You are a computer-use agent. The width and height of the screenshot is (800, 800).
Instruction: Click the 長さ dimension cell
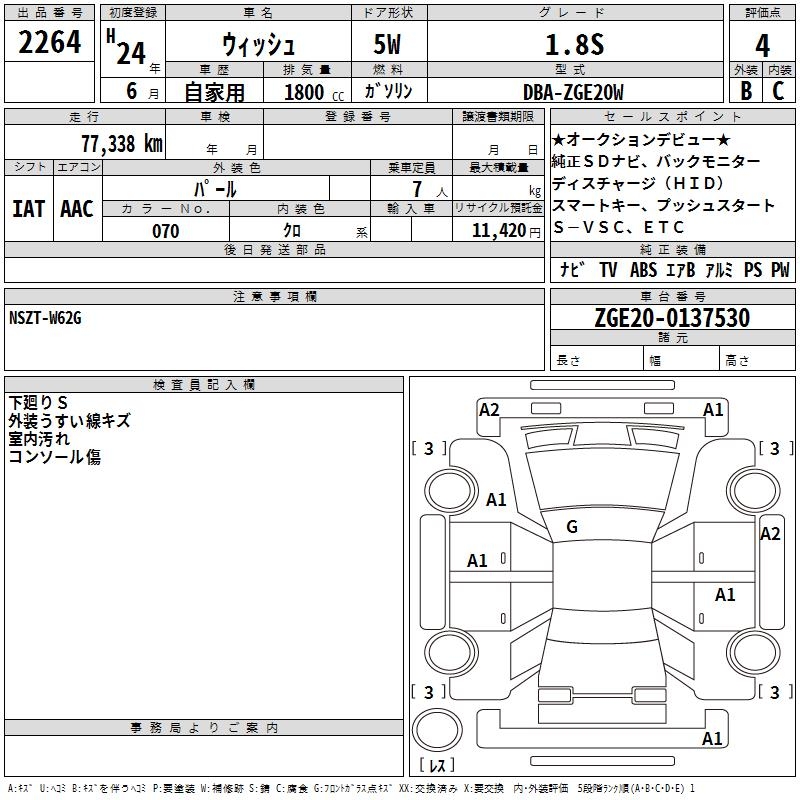597,360
